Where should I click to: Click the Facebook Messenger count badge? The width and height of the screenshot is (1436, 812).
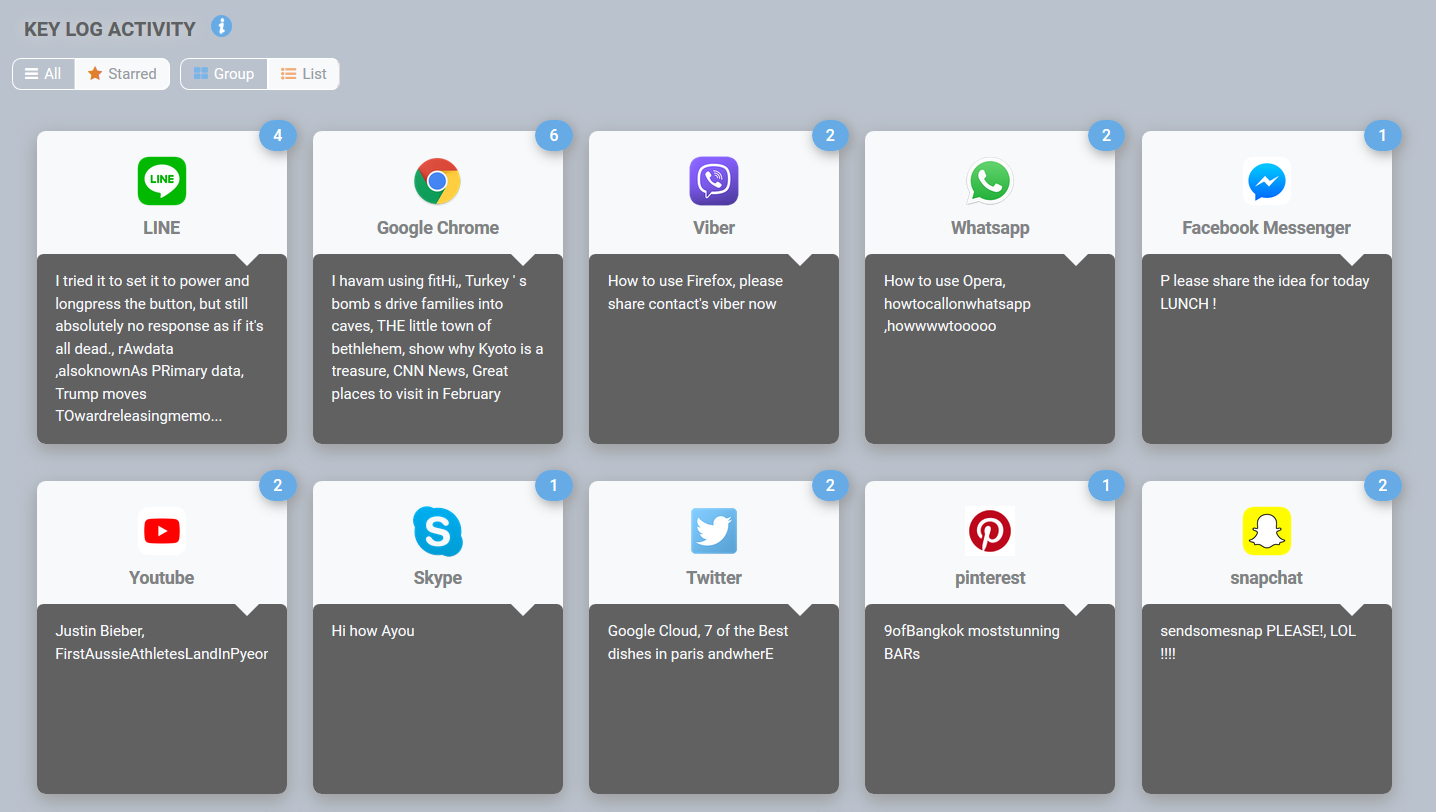(x=1383, y=135)
